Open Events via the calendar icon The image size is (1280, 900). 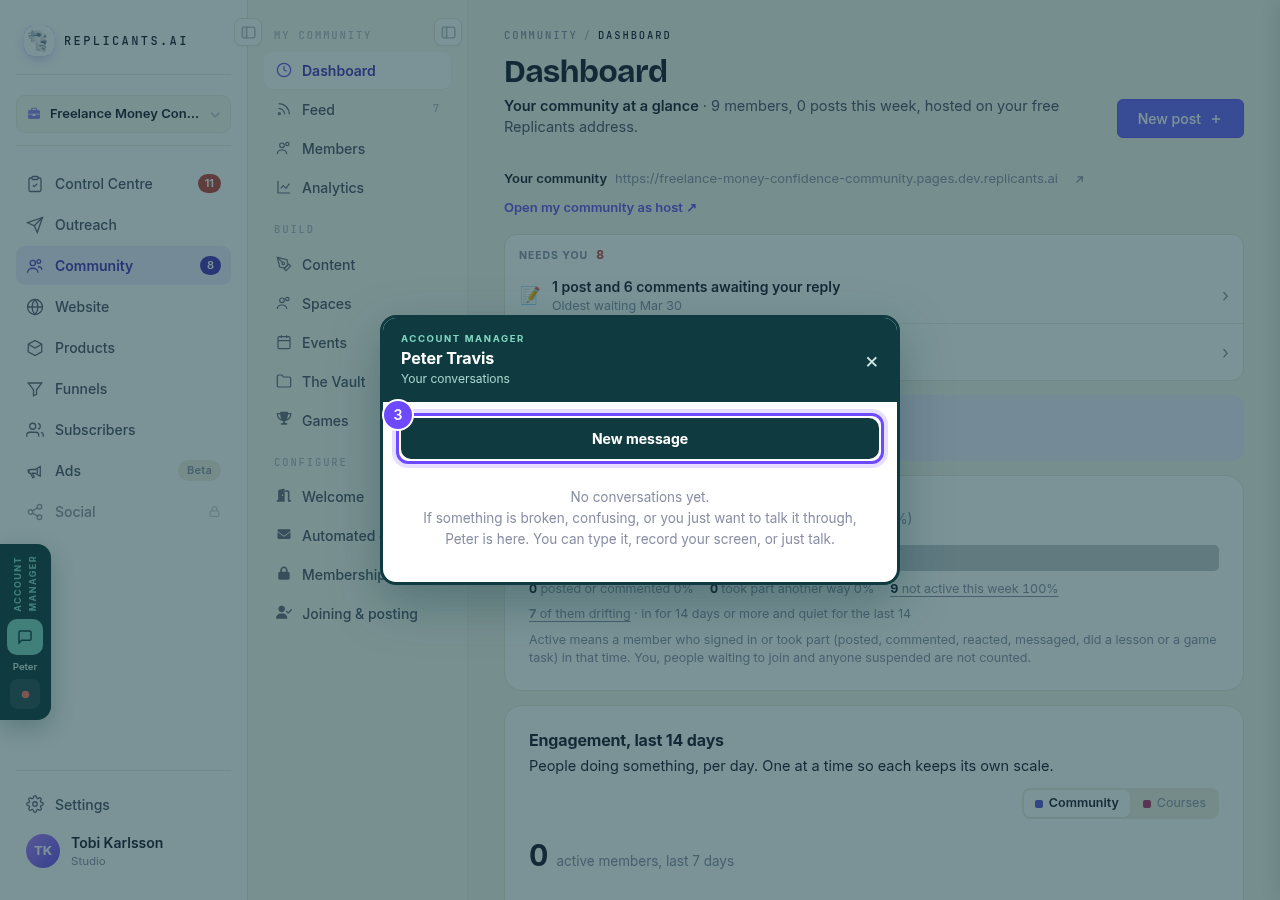pos(284,343)
